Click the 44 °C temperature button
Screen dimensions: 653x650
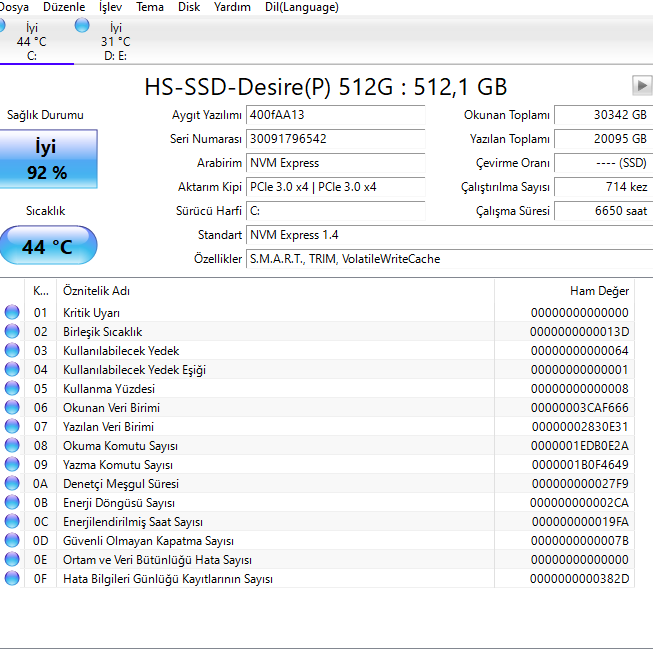[48, 245]
